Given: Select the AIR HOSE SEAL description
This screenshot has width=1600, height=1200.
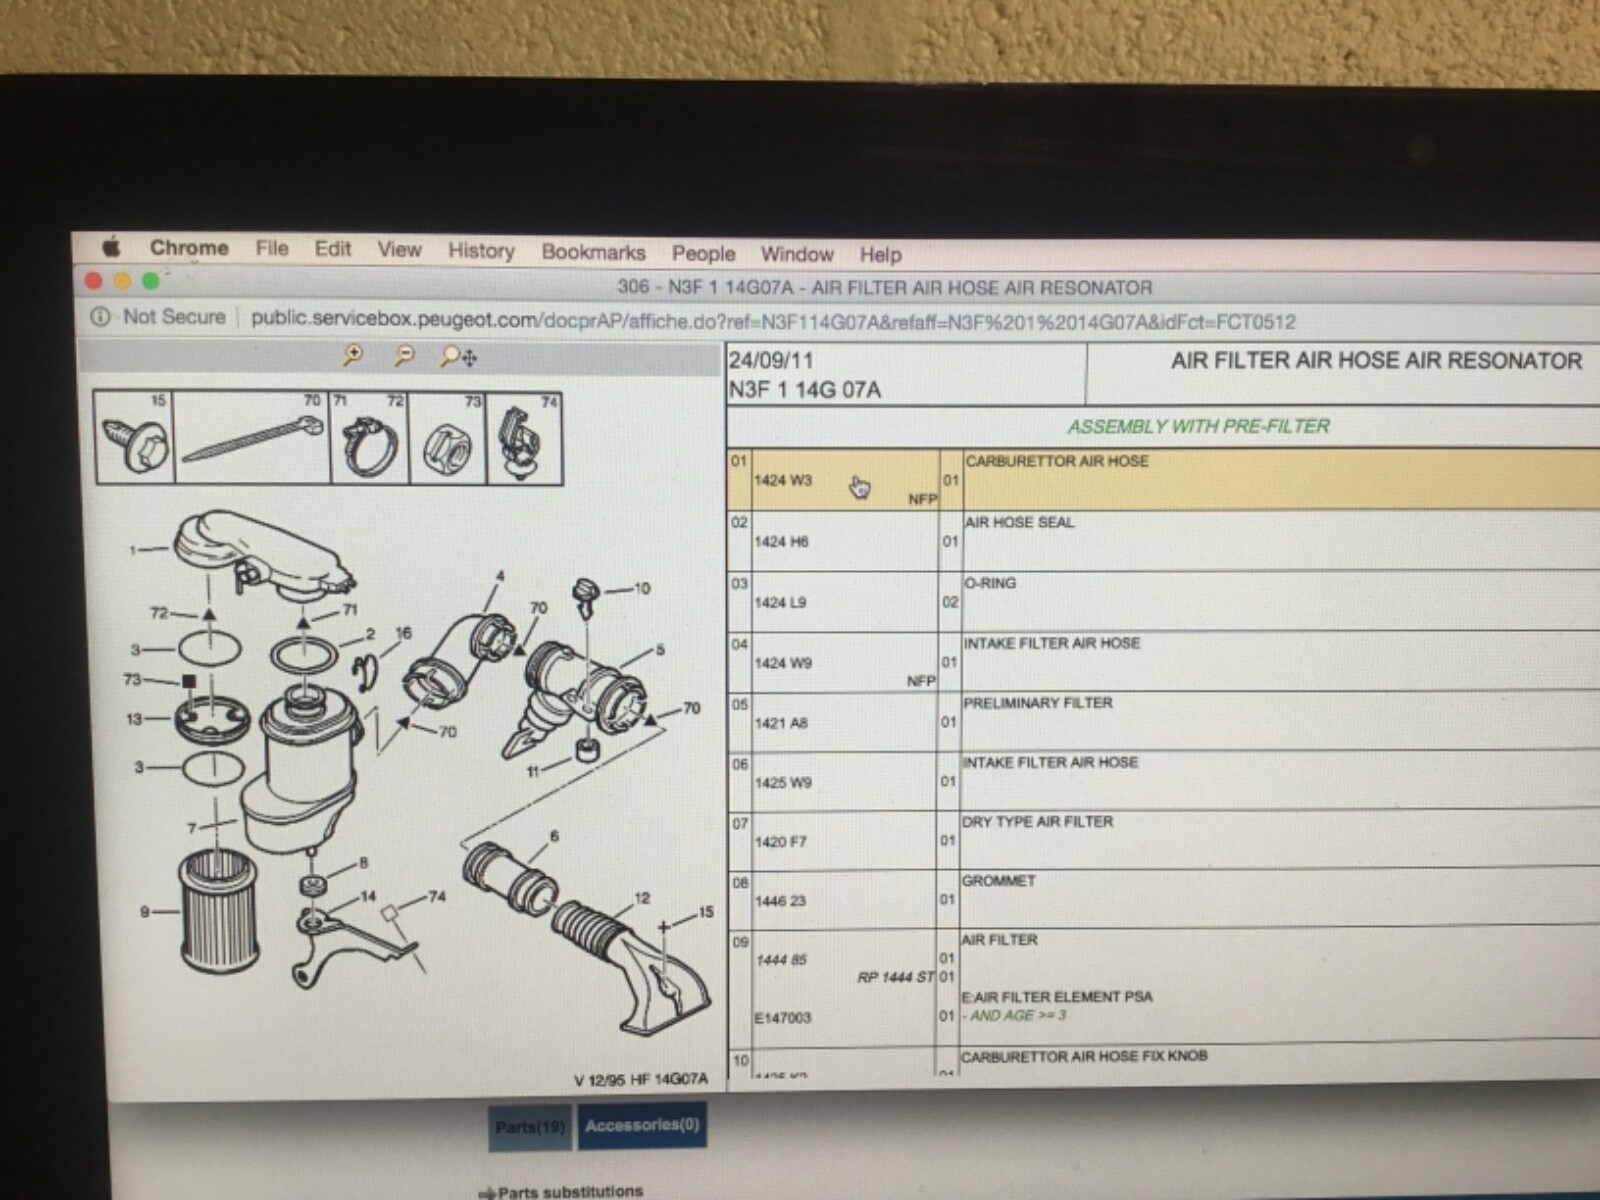Looking at the screenshot, I should tap(1019, 522).
